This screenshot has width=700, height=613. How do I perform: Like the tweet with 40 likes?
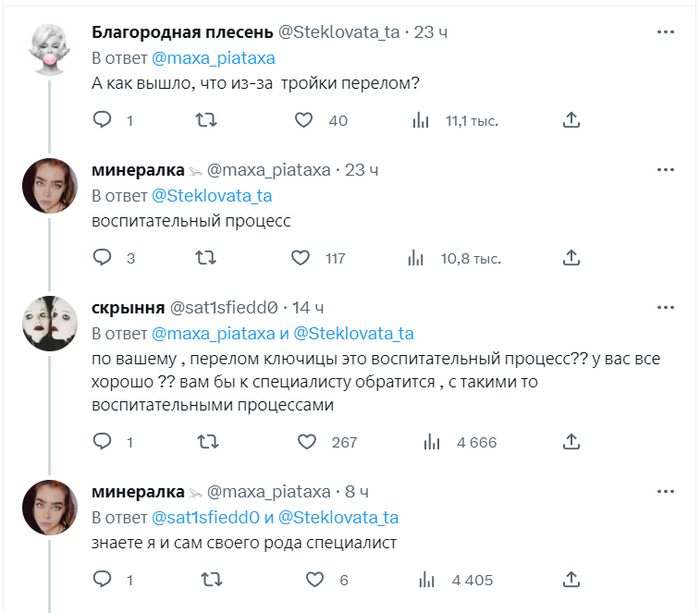pos(306,120)
